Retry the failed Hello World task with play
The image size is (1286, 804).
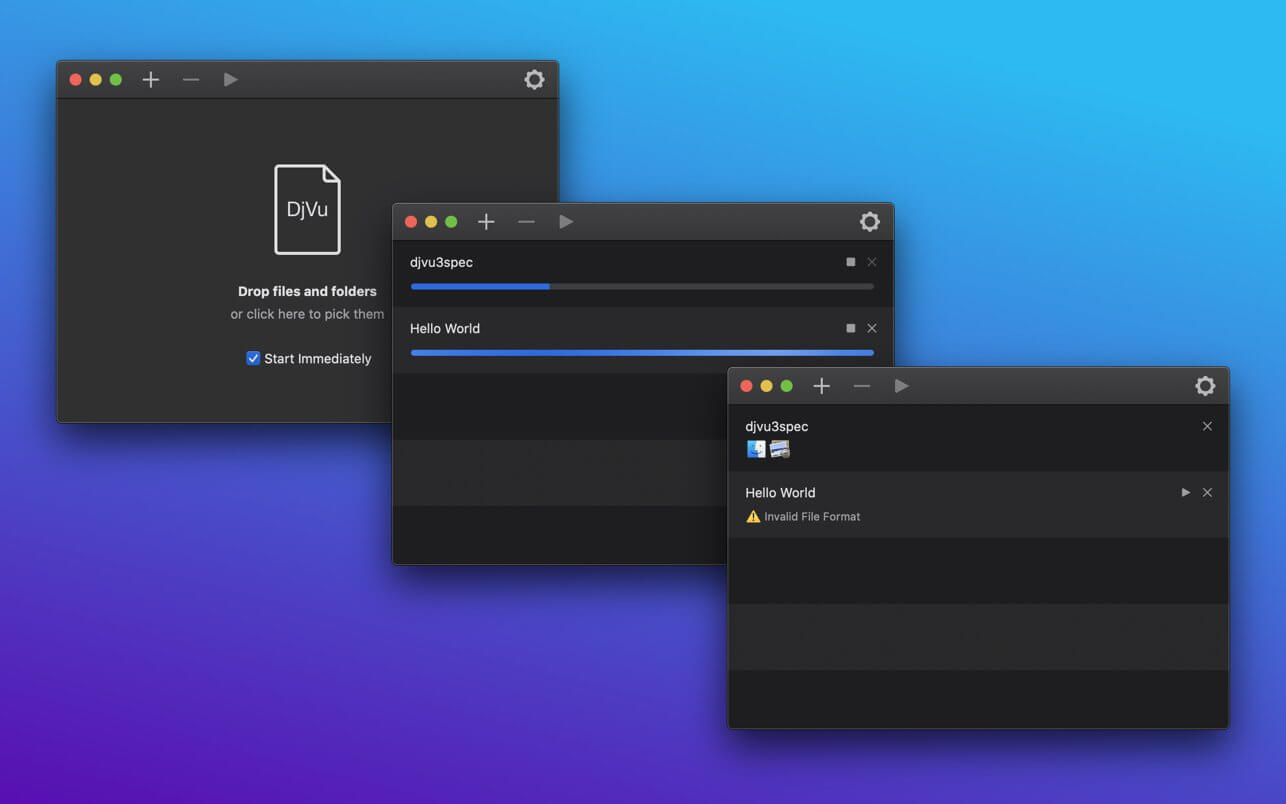click(x=1185, y=492)
